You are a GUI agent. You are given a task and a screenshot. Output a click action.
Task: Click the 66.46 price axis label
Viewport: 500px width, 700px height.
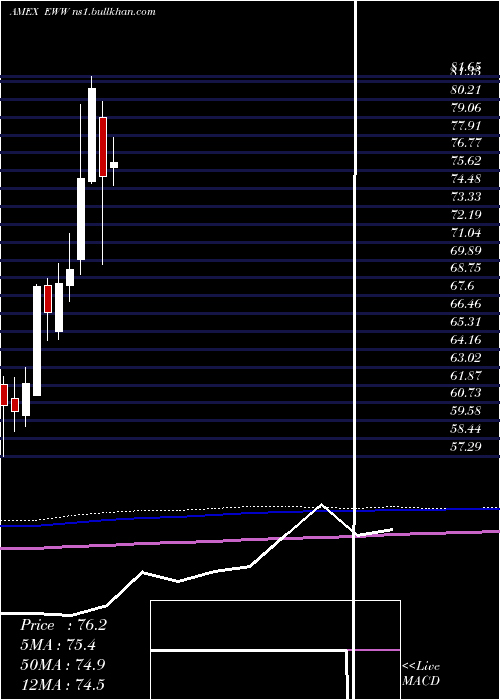(x=466, y=304)
